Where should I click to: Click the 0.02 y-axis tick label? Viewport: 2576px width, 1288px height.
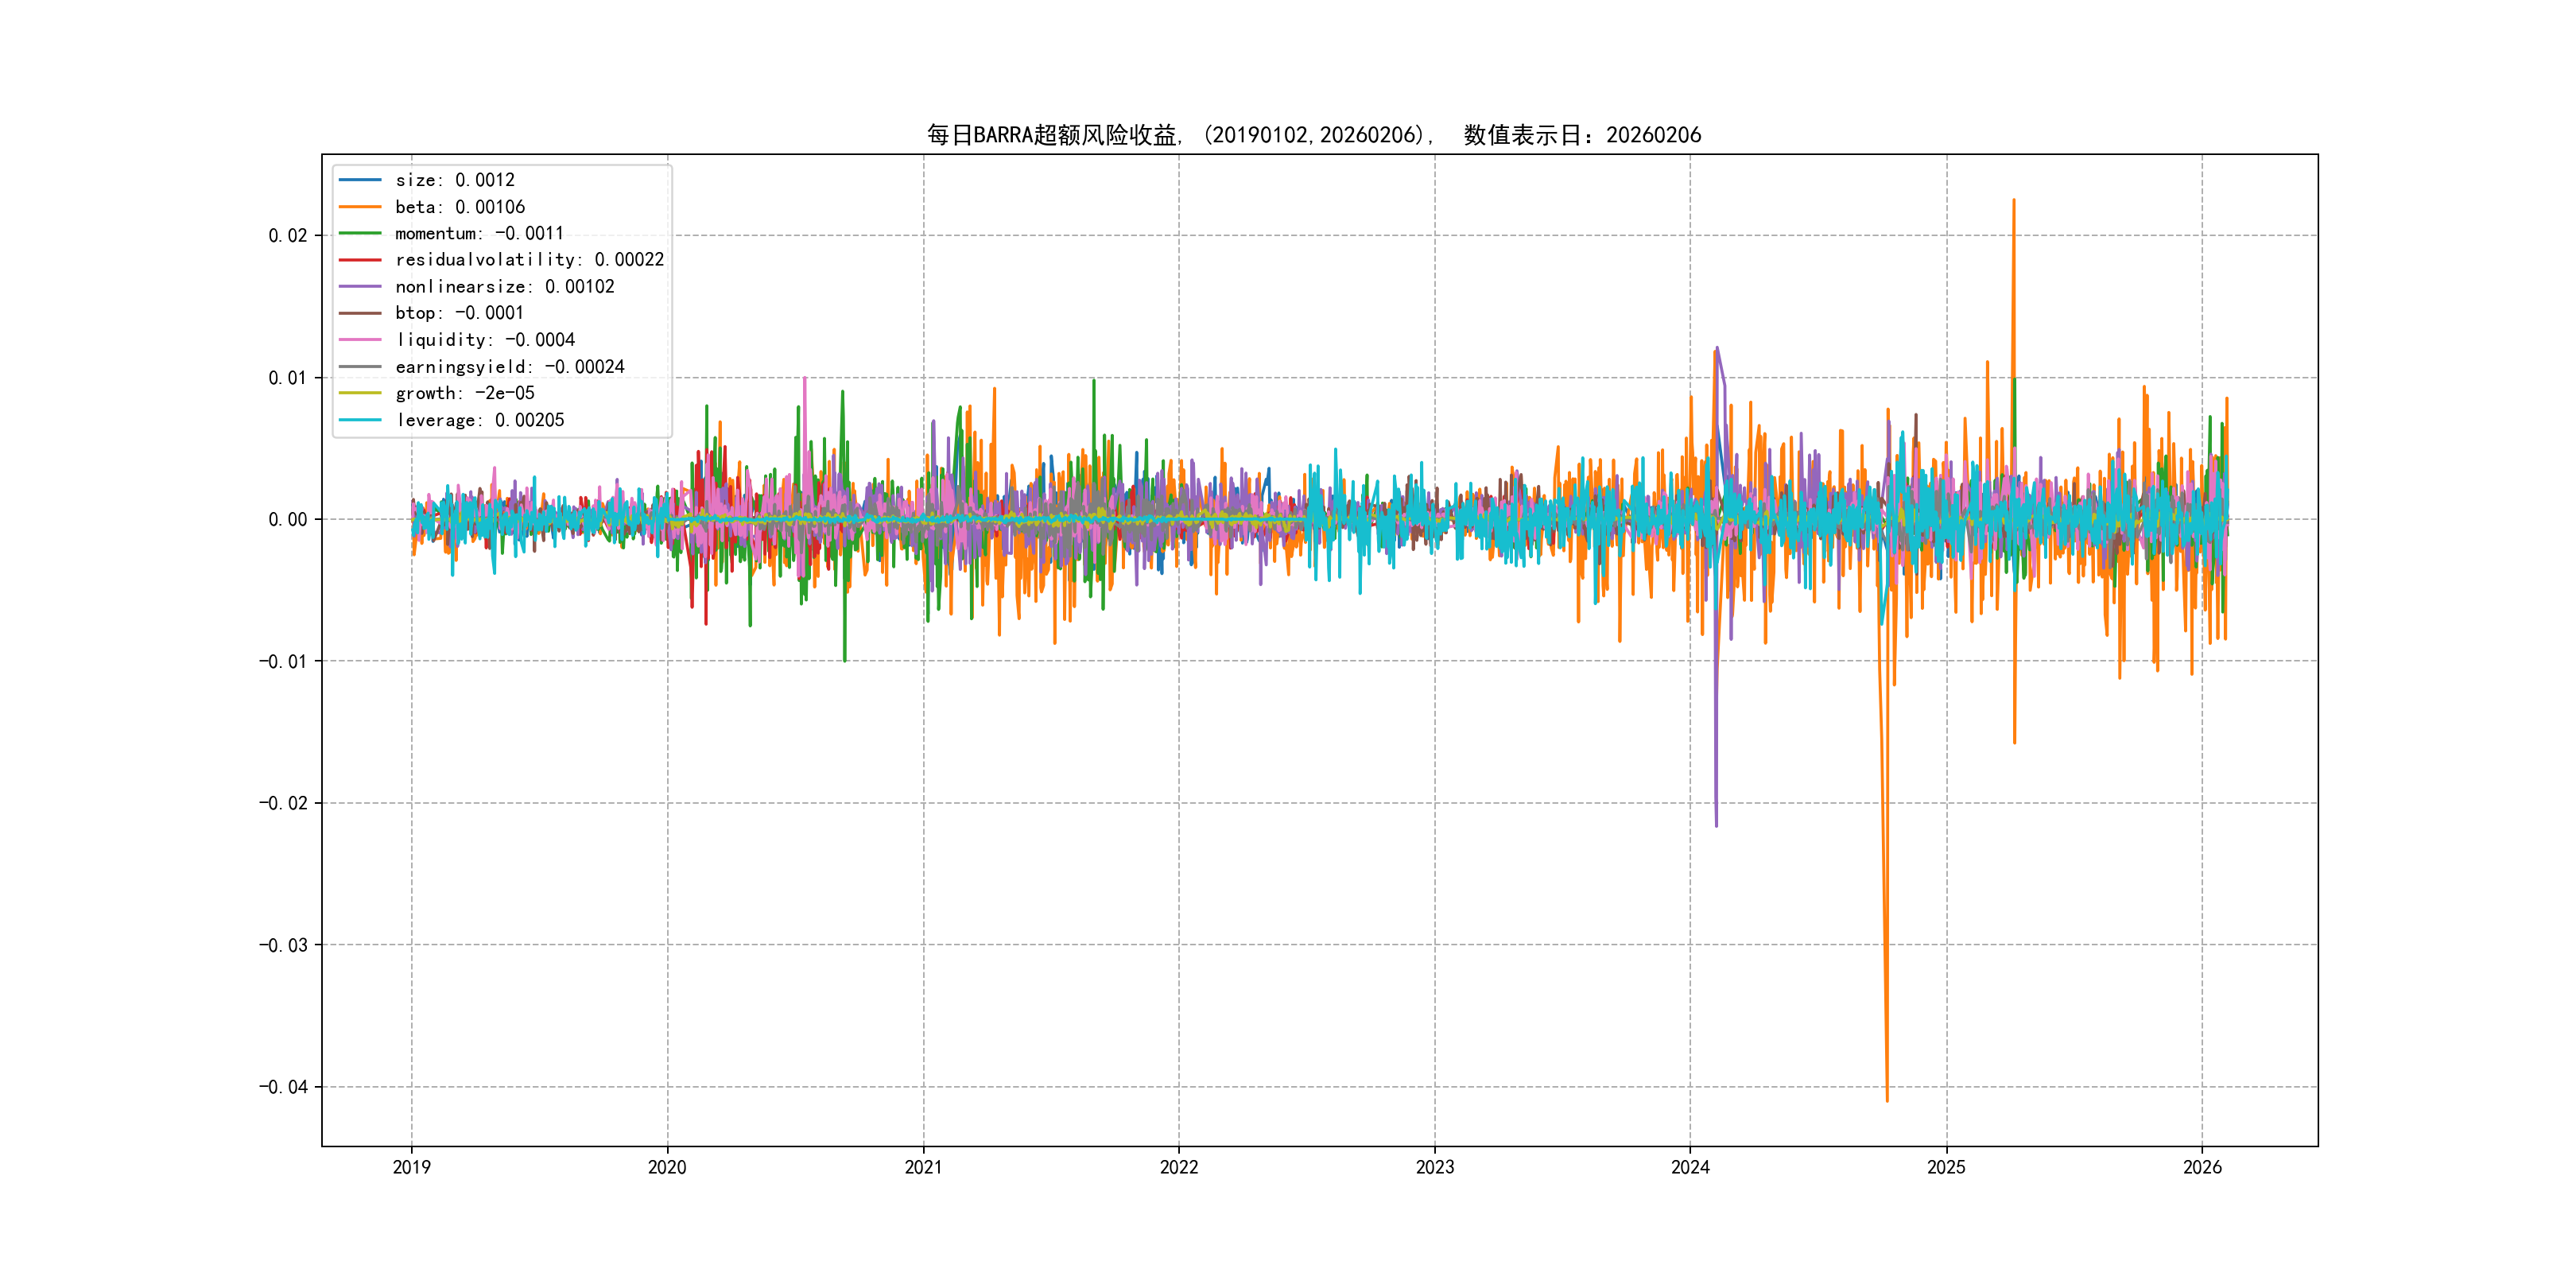(287, 236)
